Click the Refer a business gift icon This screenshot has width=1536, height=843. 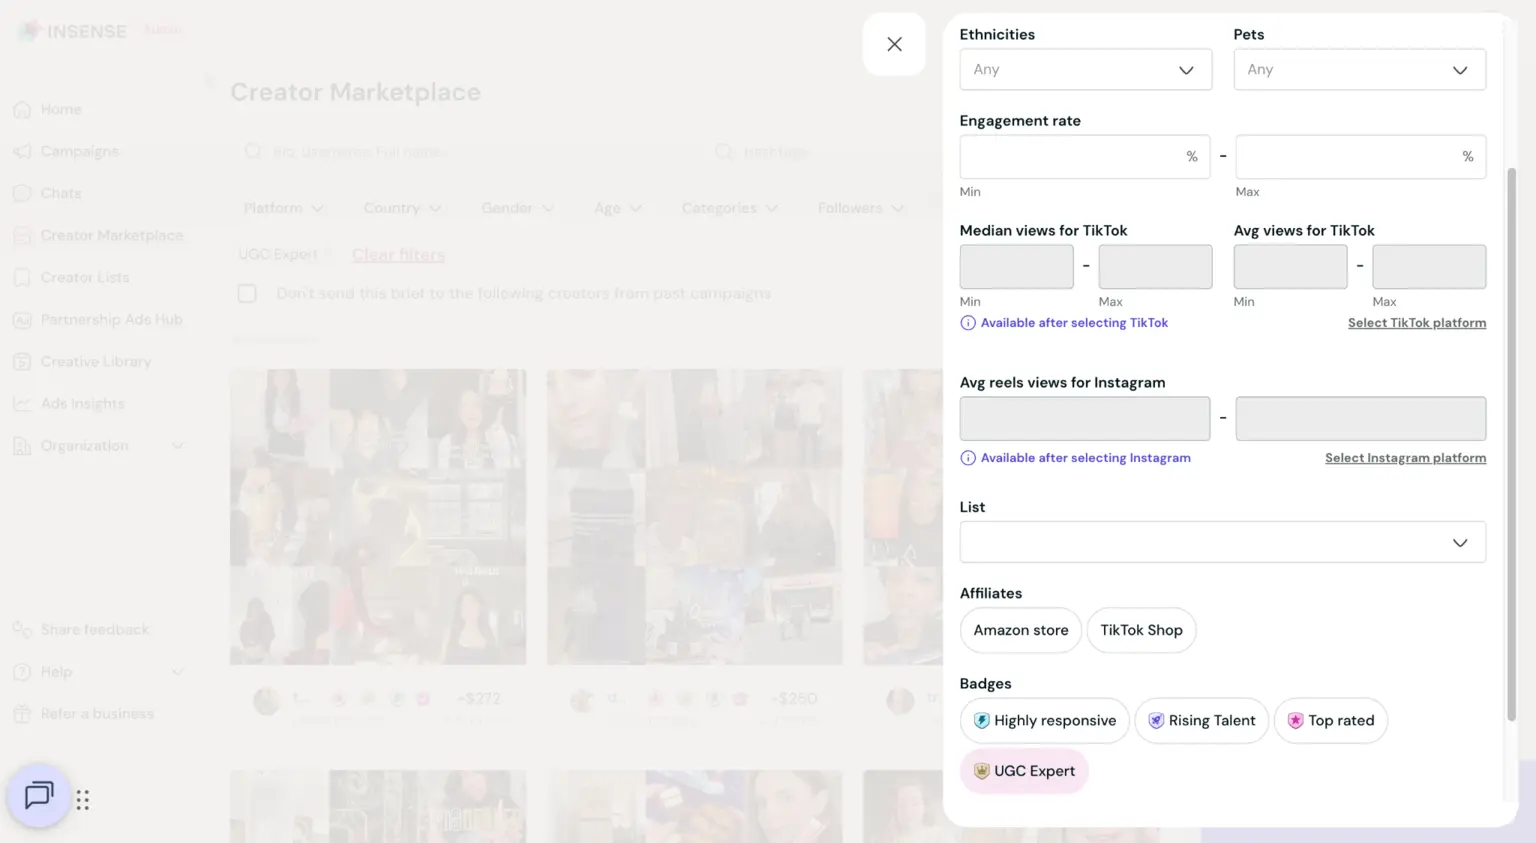(22, 713)
